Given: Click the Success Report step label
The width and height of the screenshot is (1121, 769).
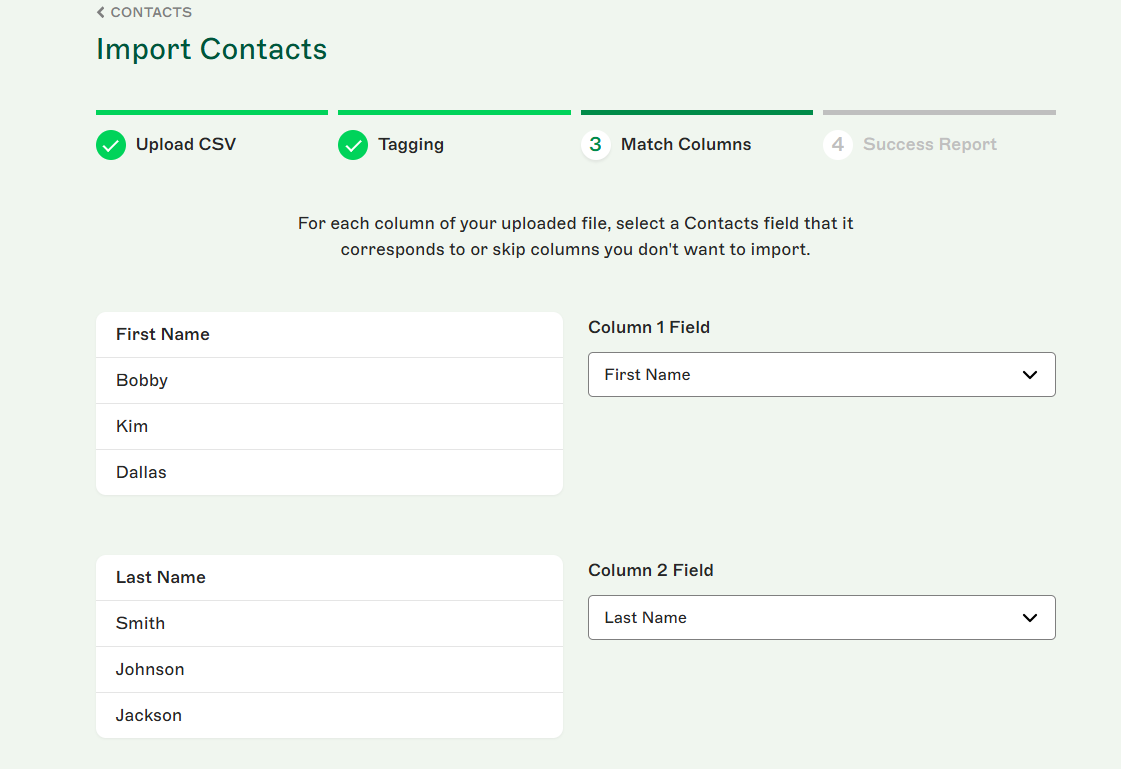Looking at the screenshot, I should (930, 144).
